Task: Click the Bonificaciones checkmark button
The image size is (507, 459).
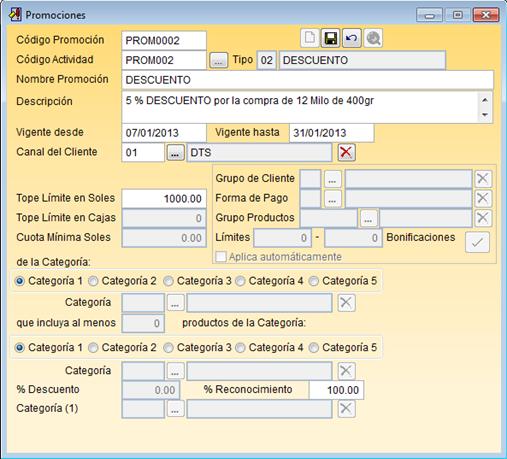Action: tap(477, 242)
